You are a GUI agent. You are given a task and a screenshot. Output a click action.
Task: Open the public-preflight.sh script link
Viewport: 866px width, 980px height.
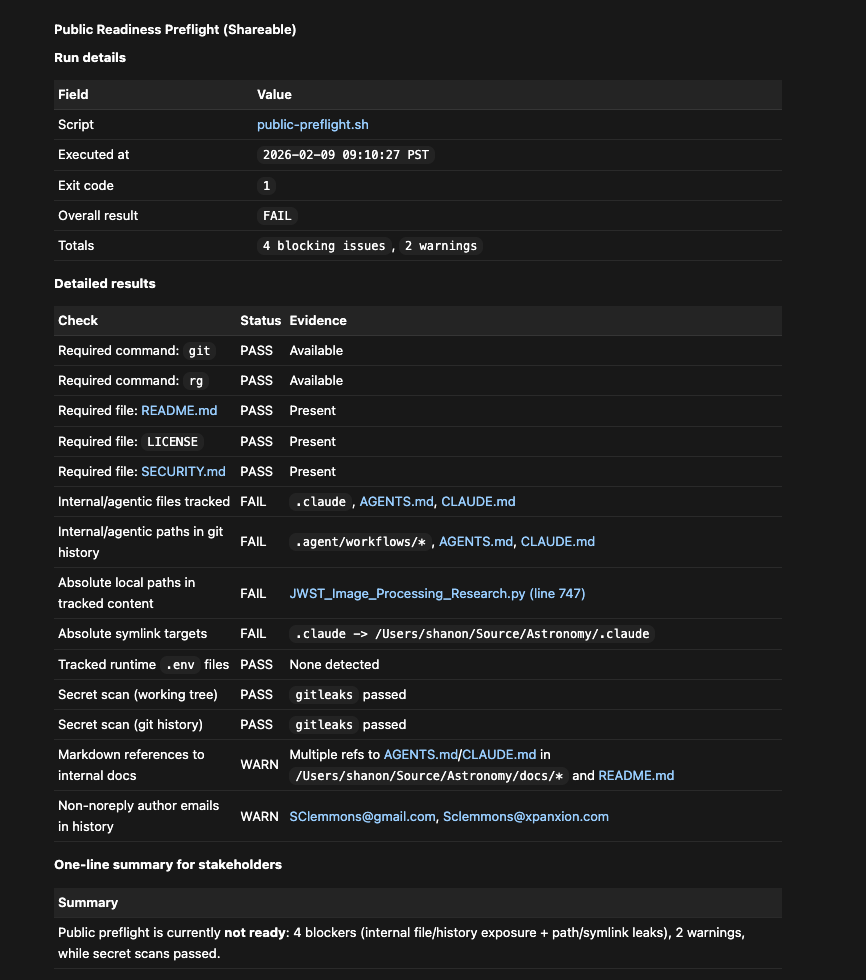point(312,124)
